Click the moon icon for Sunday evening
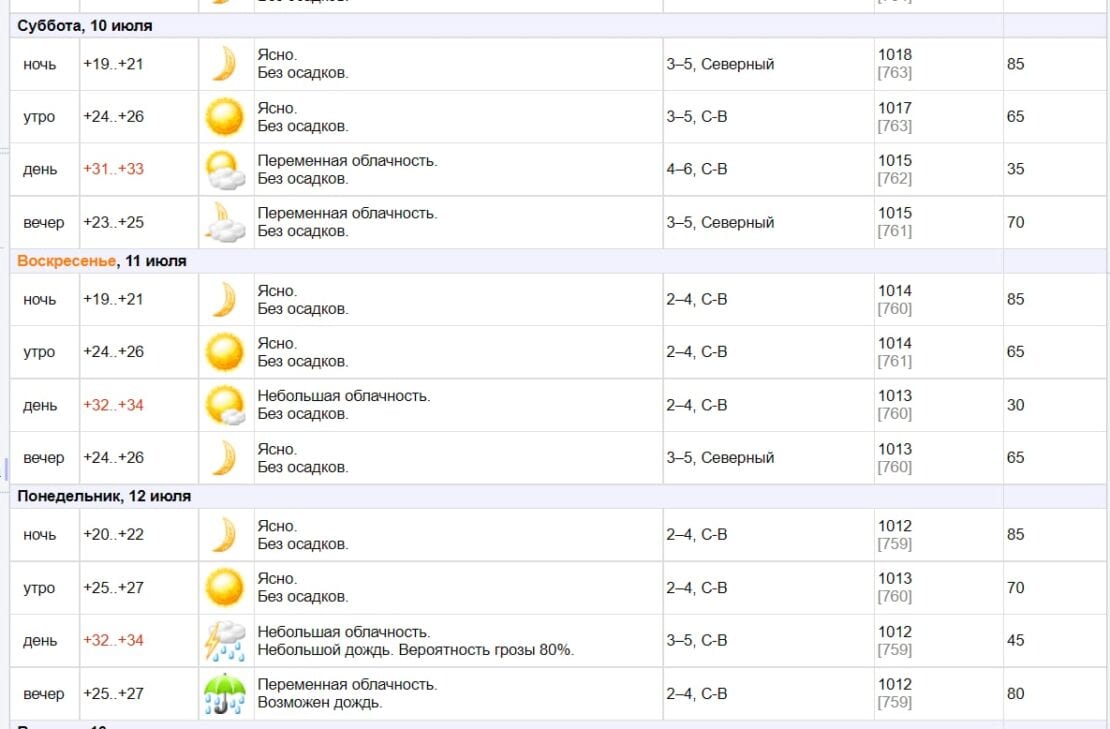The image size is (1110, 729). (225, 458)
